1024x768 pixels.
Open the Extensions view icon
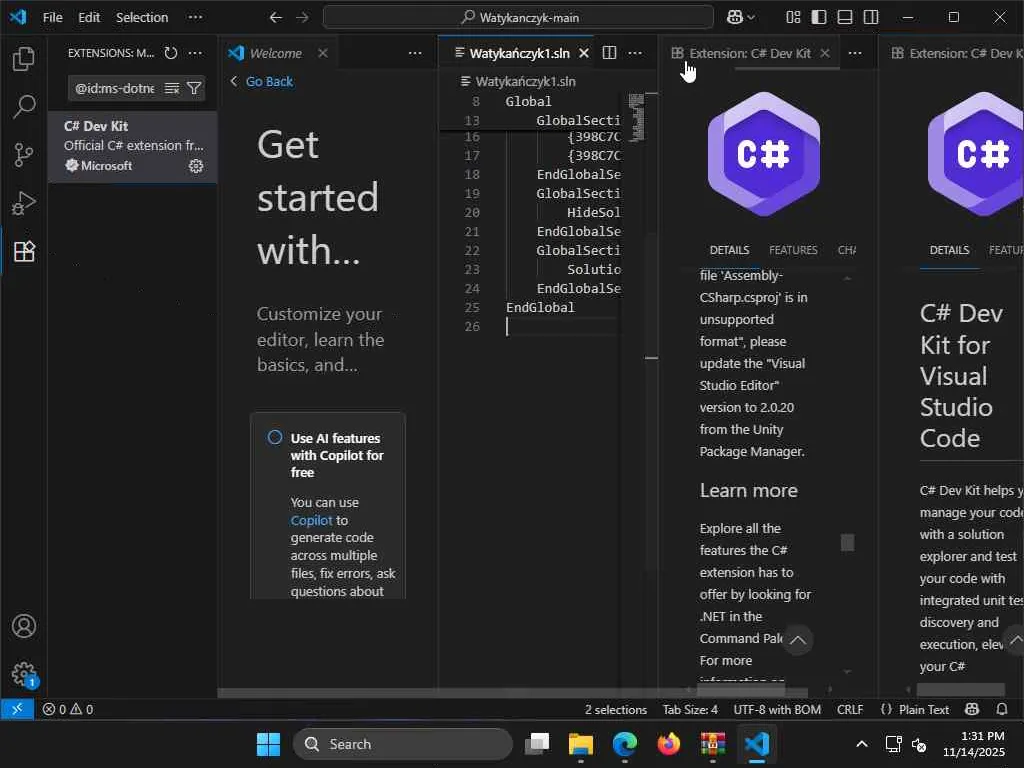24,251
